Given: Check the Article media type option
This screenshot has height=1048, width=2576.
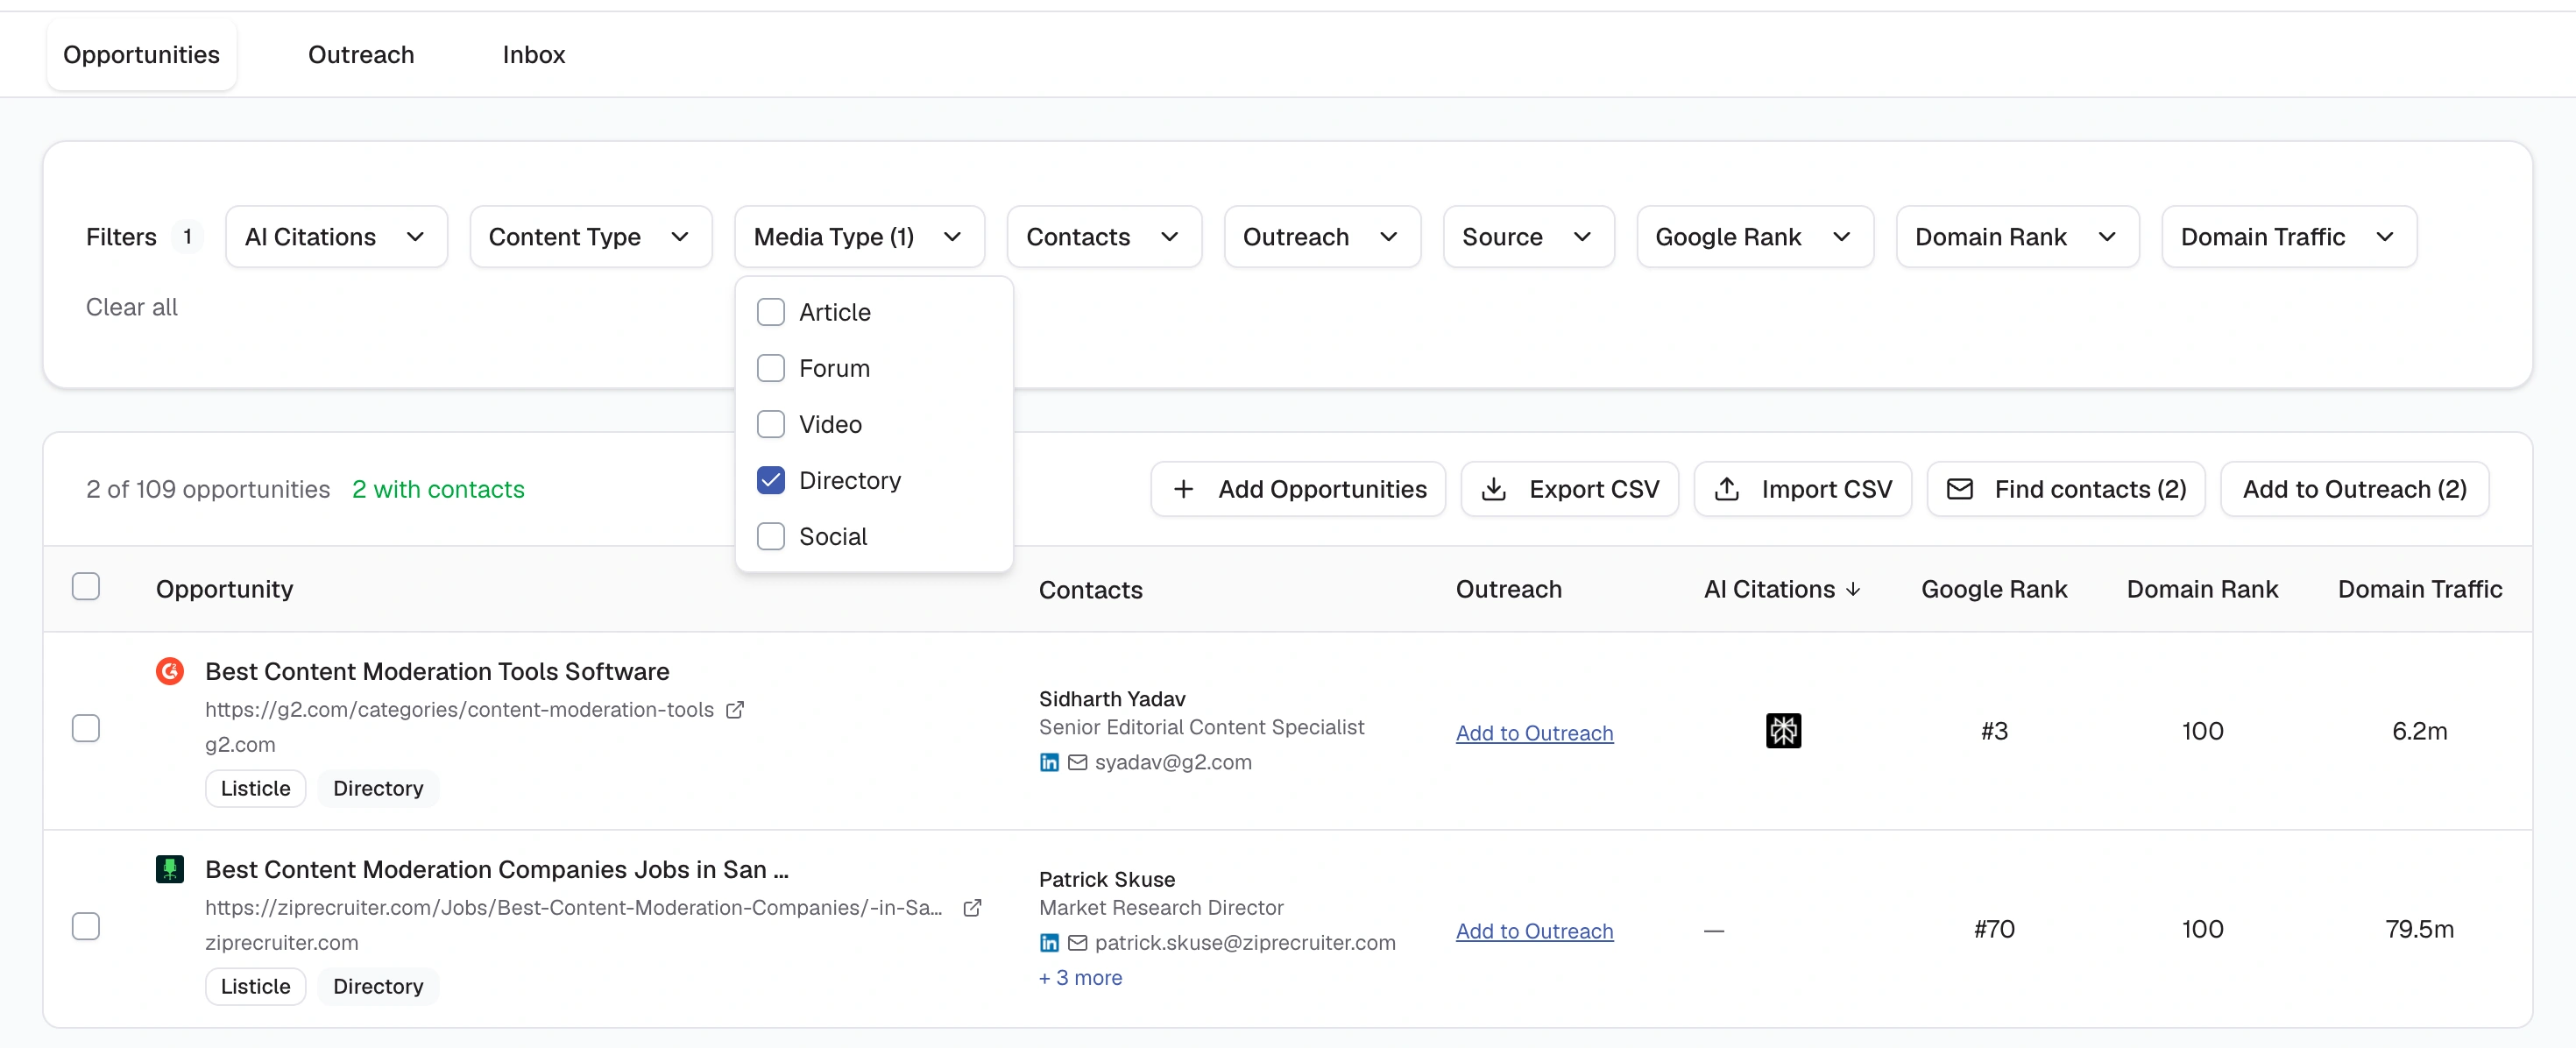Looking at the screenshot, I should (x=771, y=312).
